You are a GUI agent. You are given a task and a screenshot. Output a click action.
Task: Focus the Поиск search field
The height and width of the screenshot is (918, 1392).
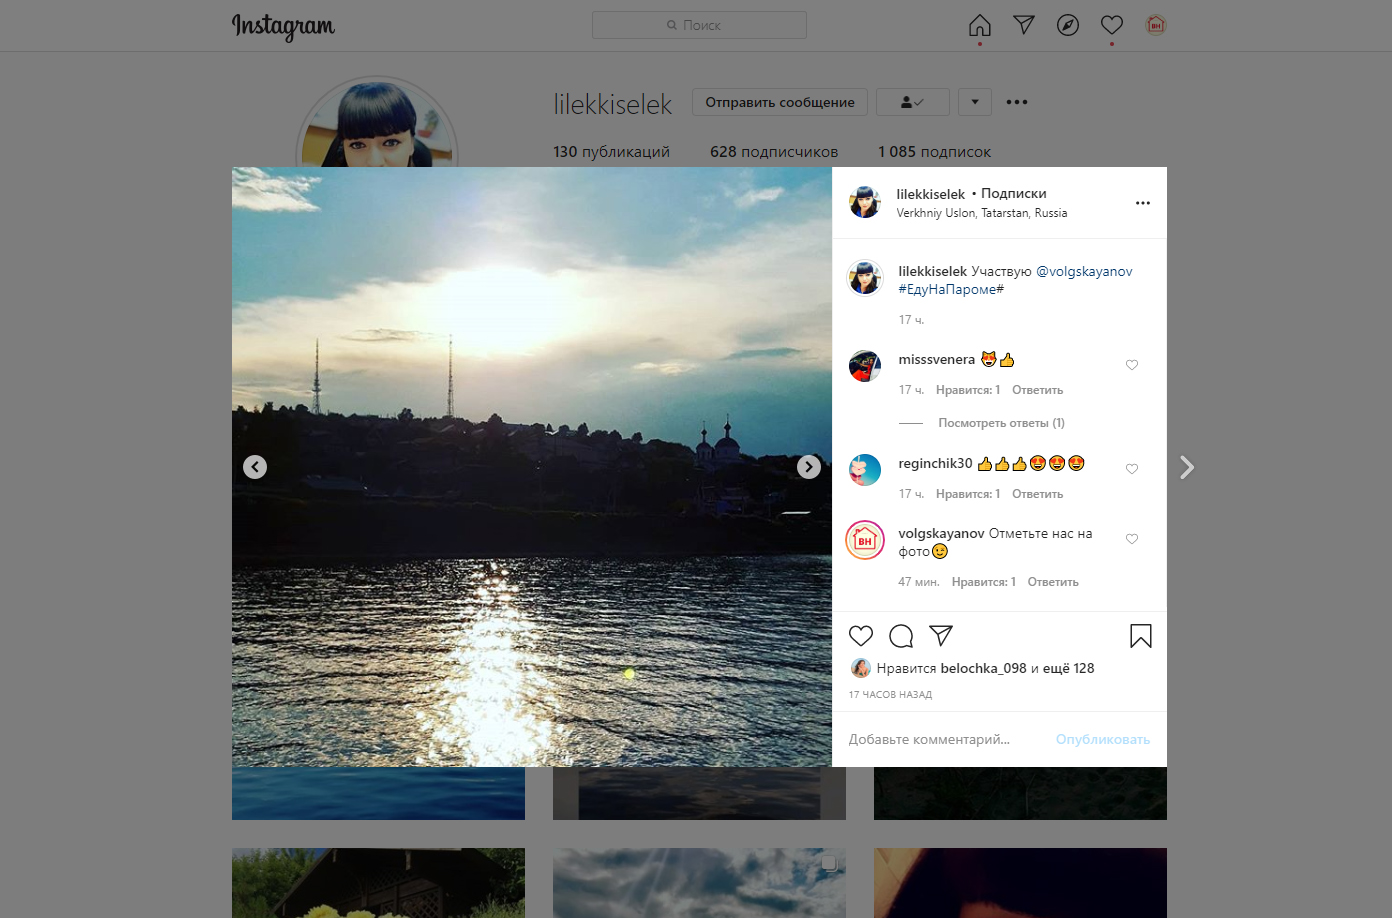(x=699, y=25)
